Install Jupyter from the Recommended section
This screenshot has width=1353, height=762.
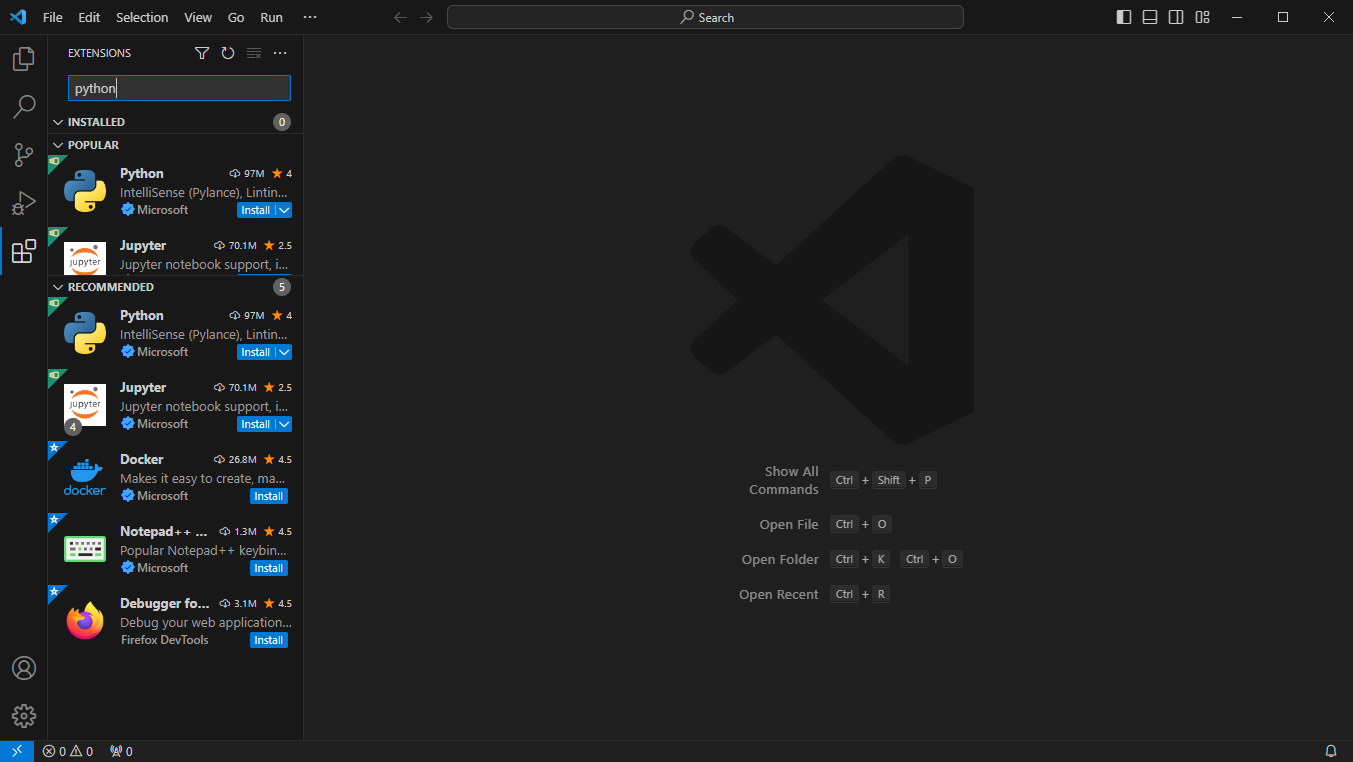pos(256,424)
